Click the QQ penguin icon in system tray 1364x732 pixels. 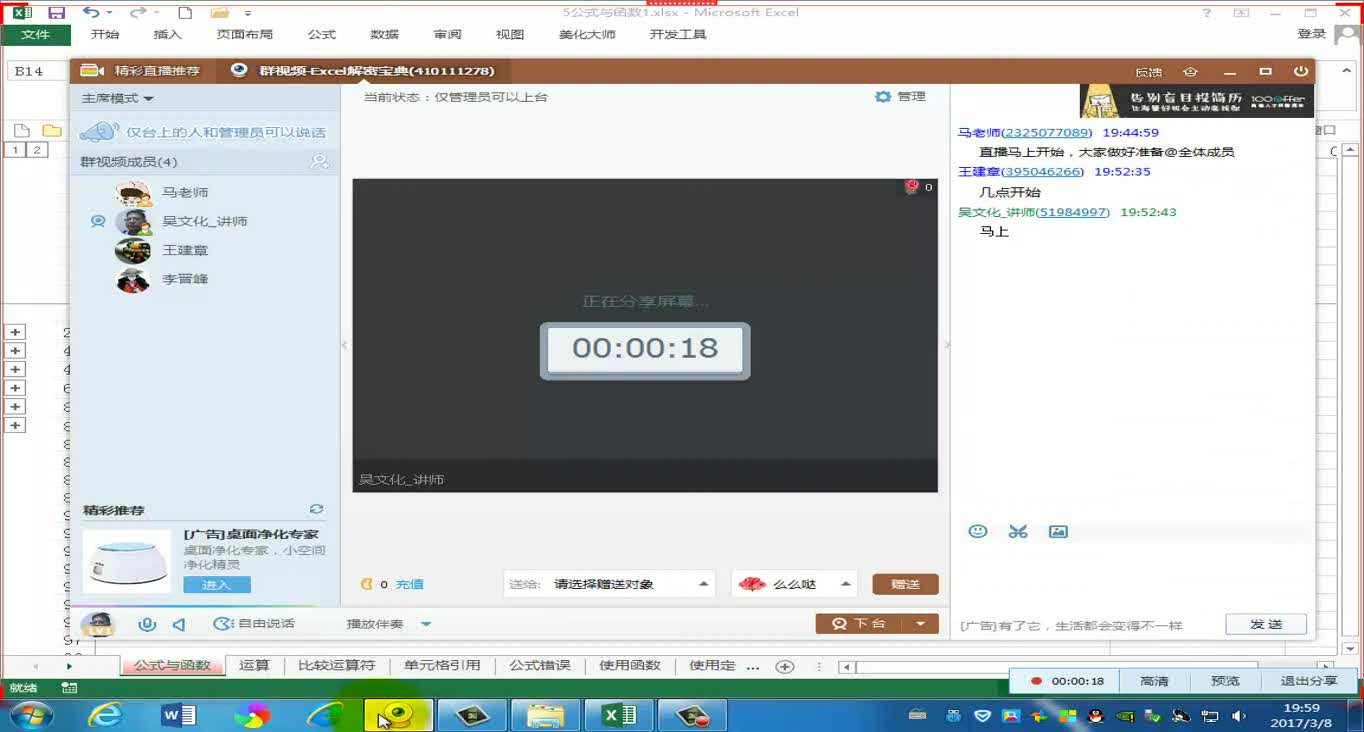point(1096,716)
